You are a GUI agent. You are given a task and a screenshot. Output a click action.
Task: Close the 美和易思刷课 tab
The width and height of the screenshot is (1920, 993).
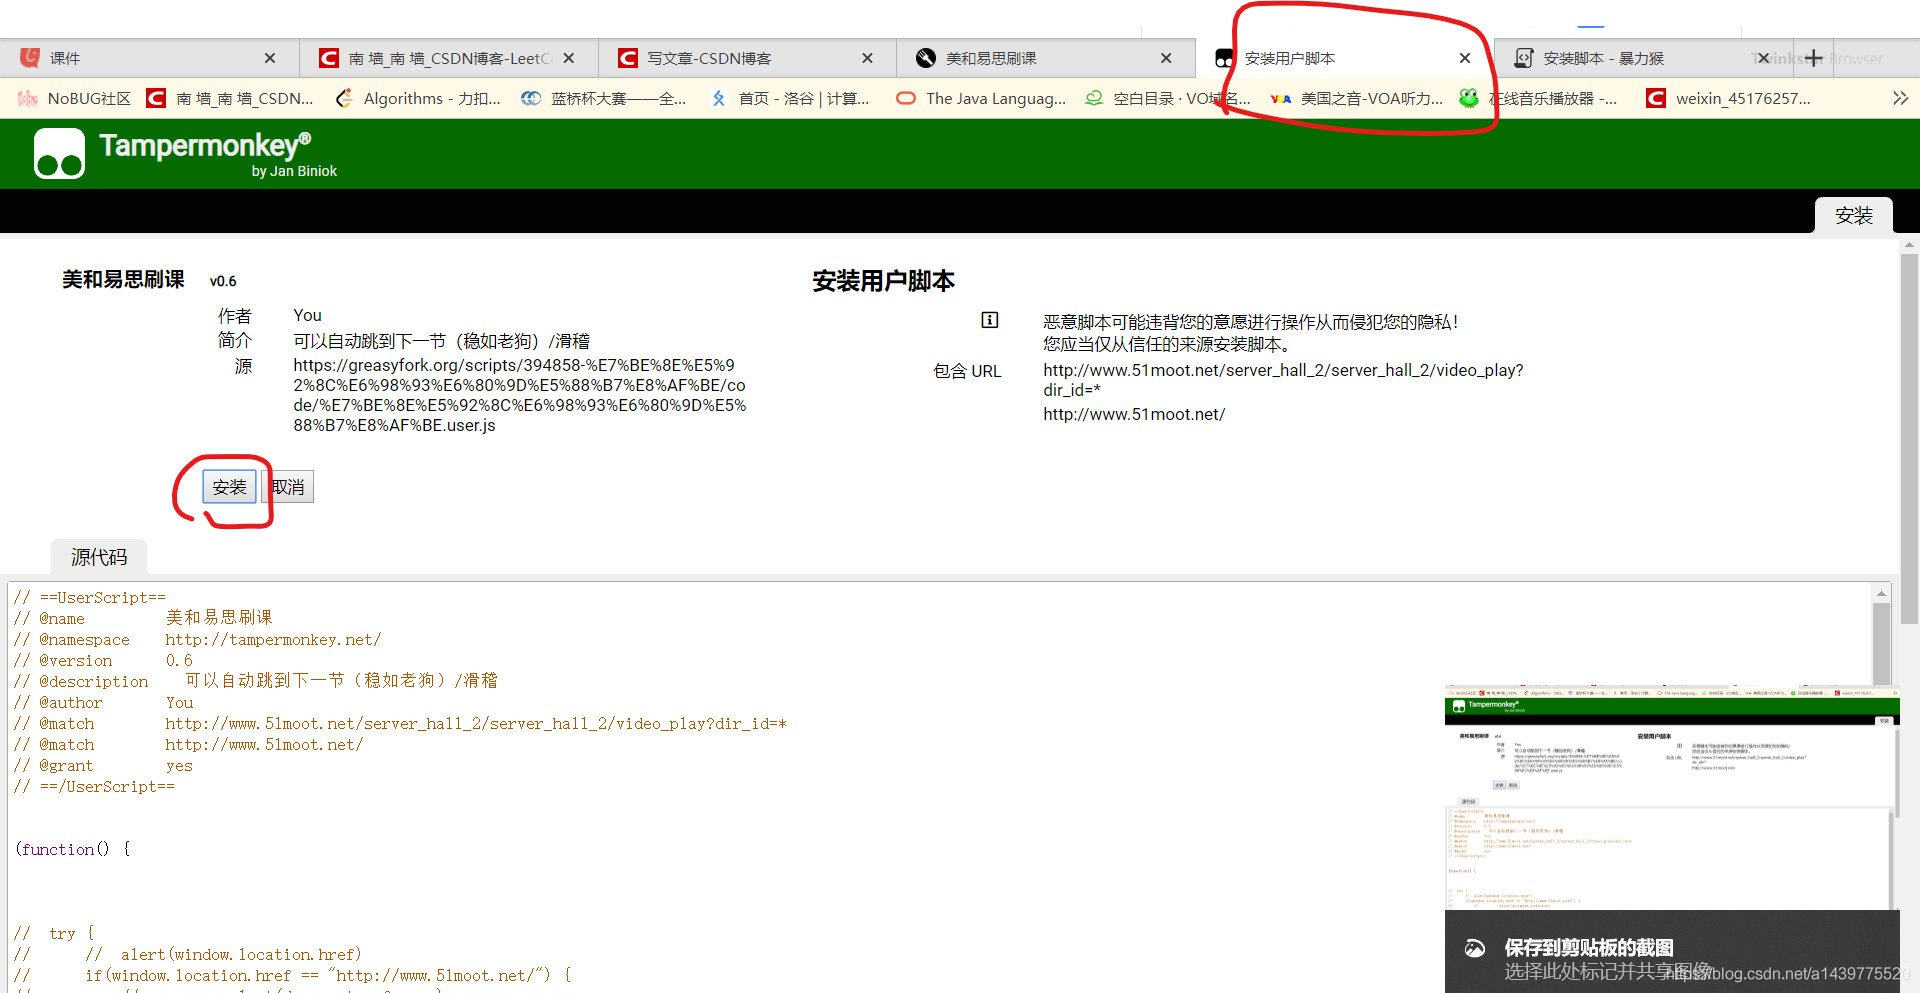click(1166, 58)
